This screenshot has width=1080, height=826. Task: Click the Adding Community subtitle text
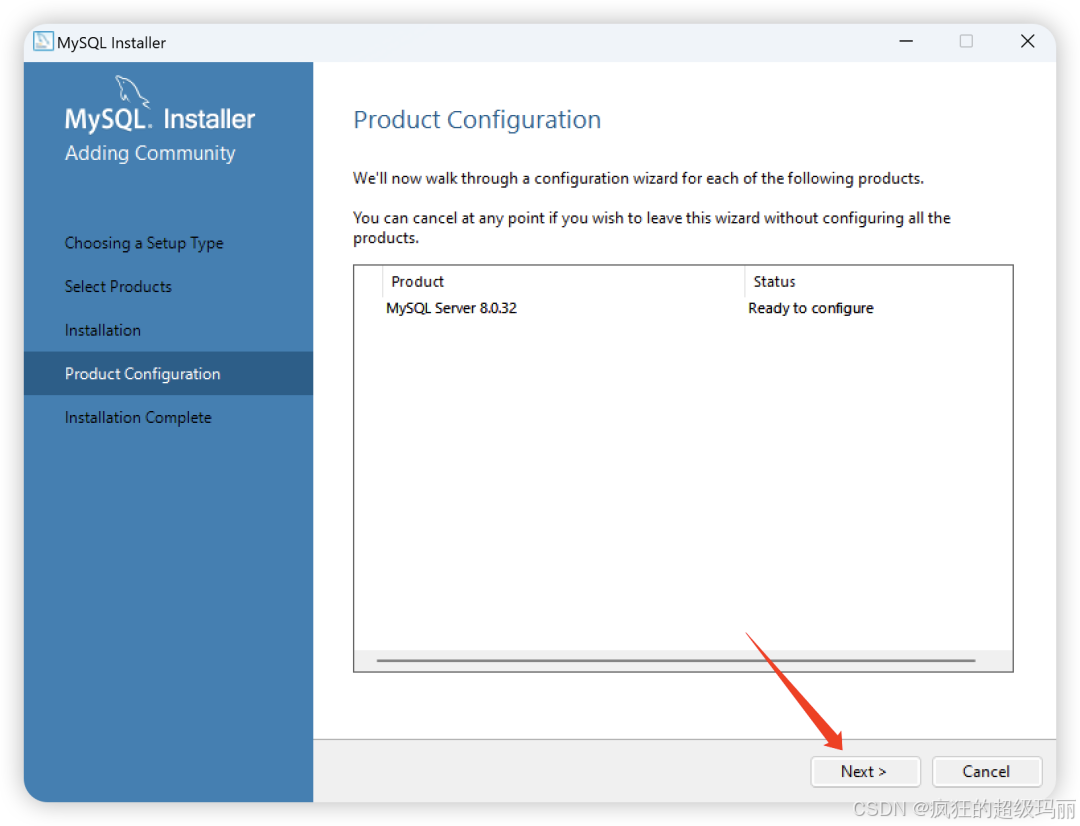click(x=150, y=153)
